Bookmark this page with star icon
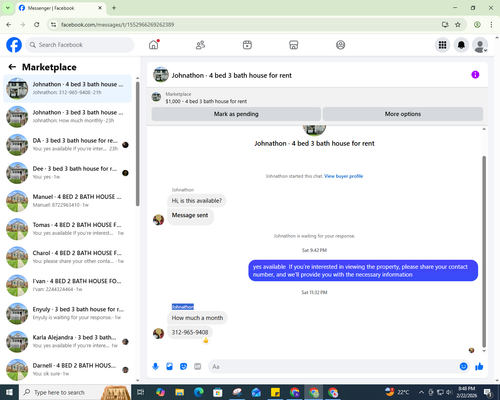This screenshot has height=400, width=500. (458, 24)
